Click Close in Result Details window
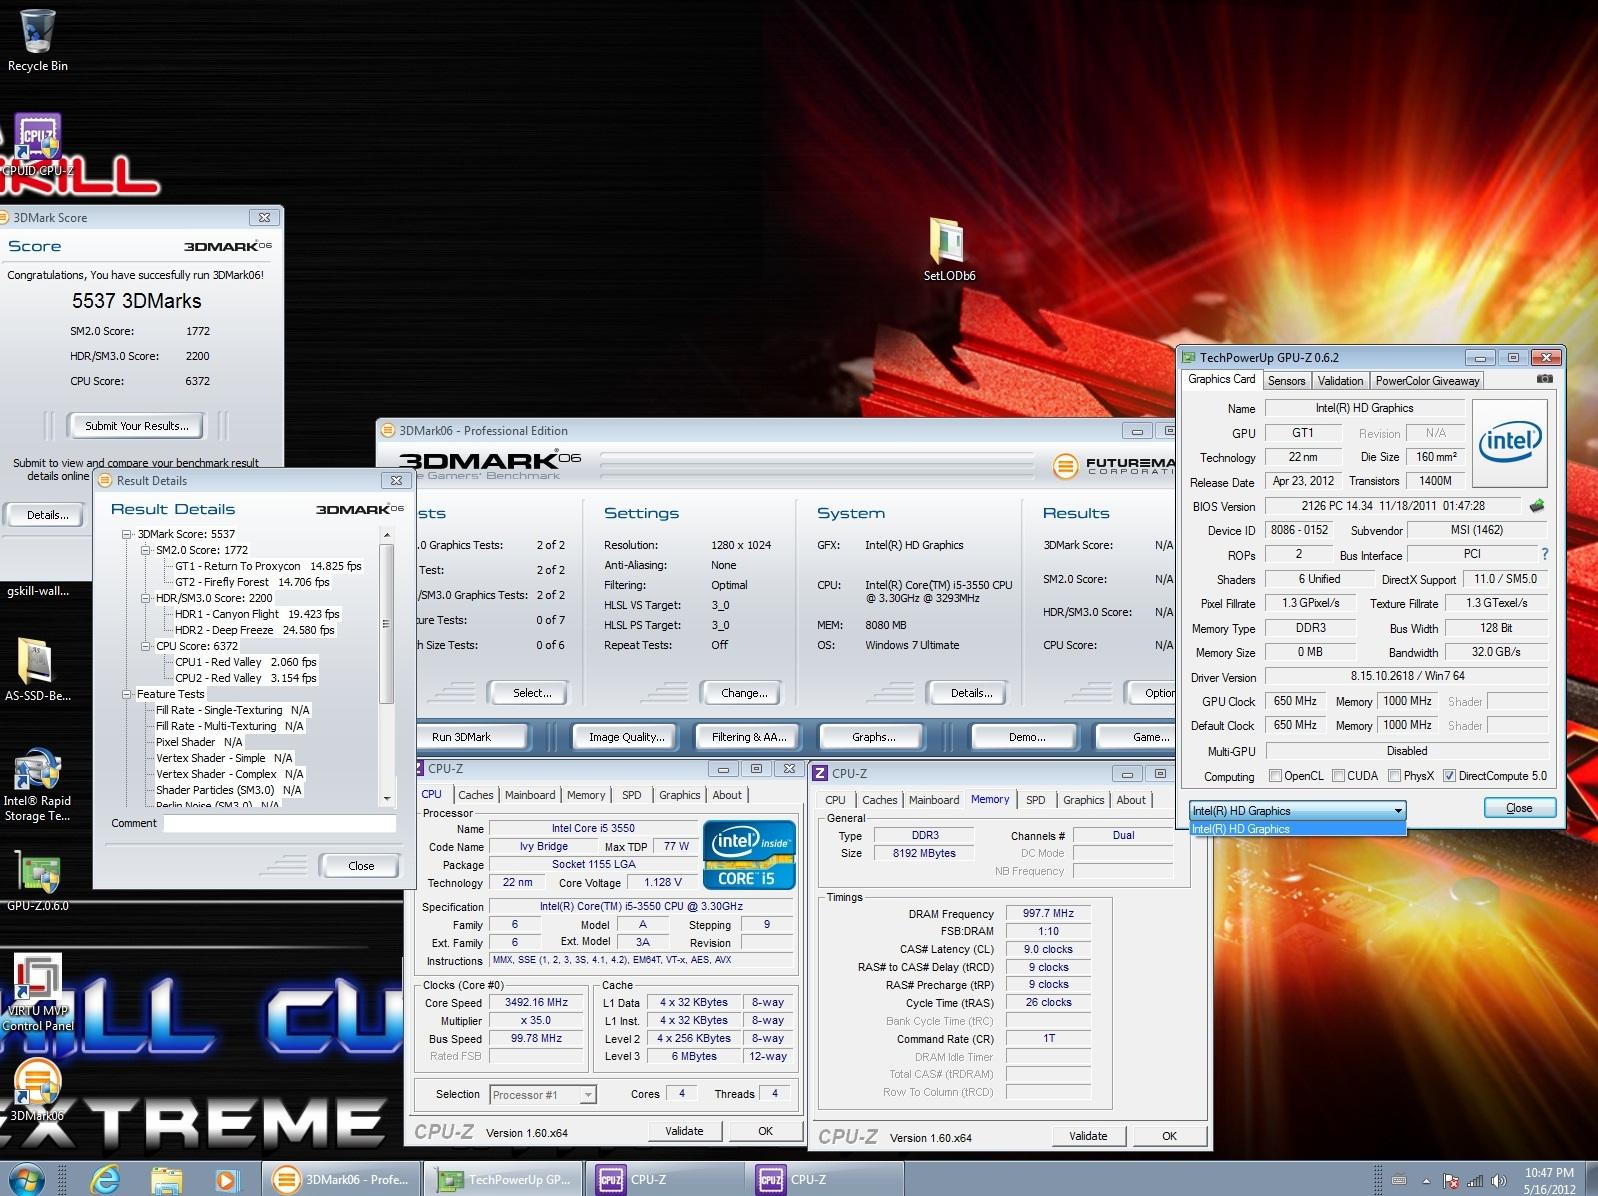 (361, 866)
